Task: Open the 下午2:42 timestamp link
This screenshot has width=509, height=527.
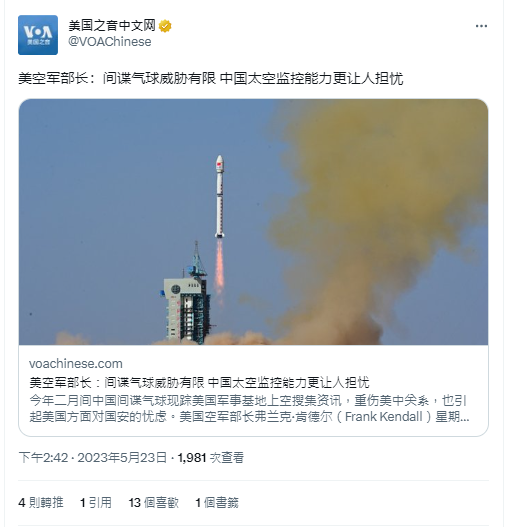Action: (x=43, y=458)
